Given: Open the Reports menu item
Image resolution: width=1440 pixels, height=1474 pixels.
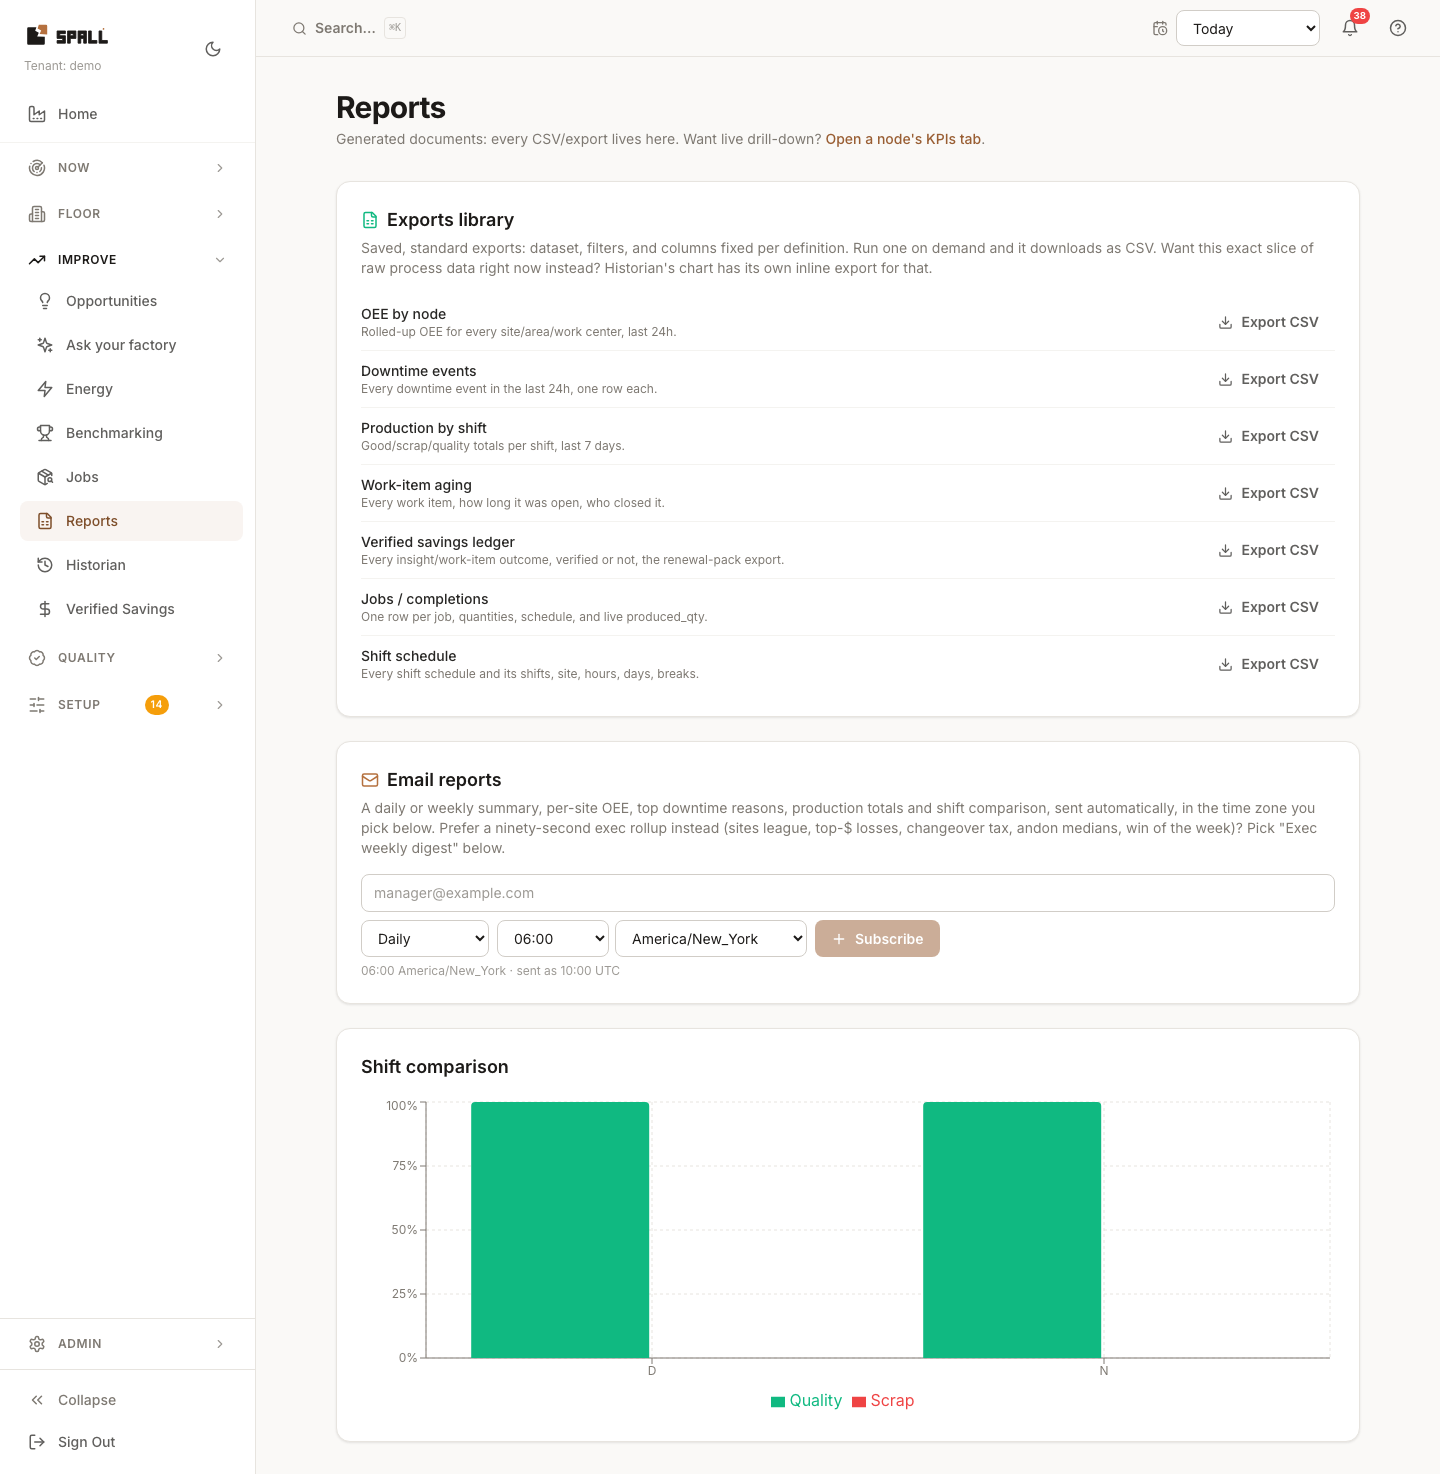Looking at the screenshot, I should click(x=131, y=521).
